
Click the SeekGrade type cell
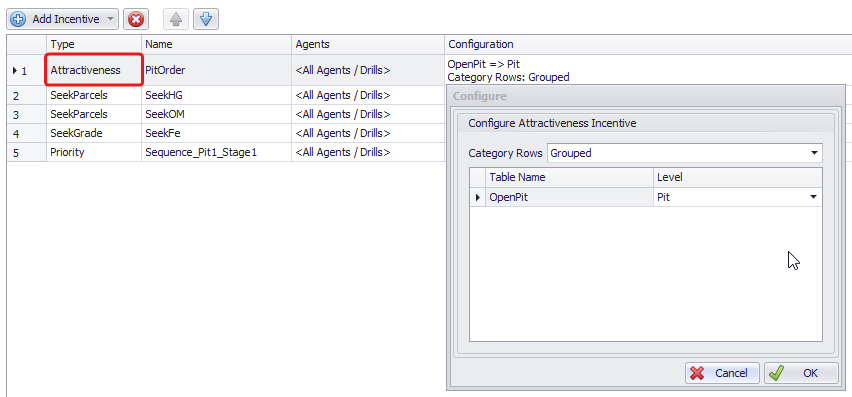click(94, 133)
